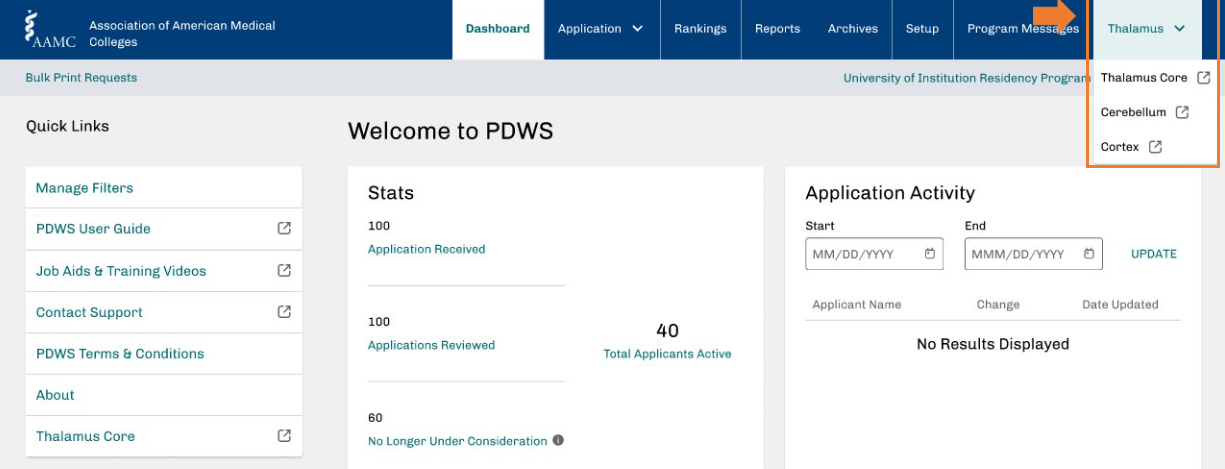Viewport: 1225px width, 469px height.
Task: Open the Bulk Print Requests link
Action: [x=81, y=78]
